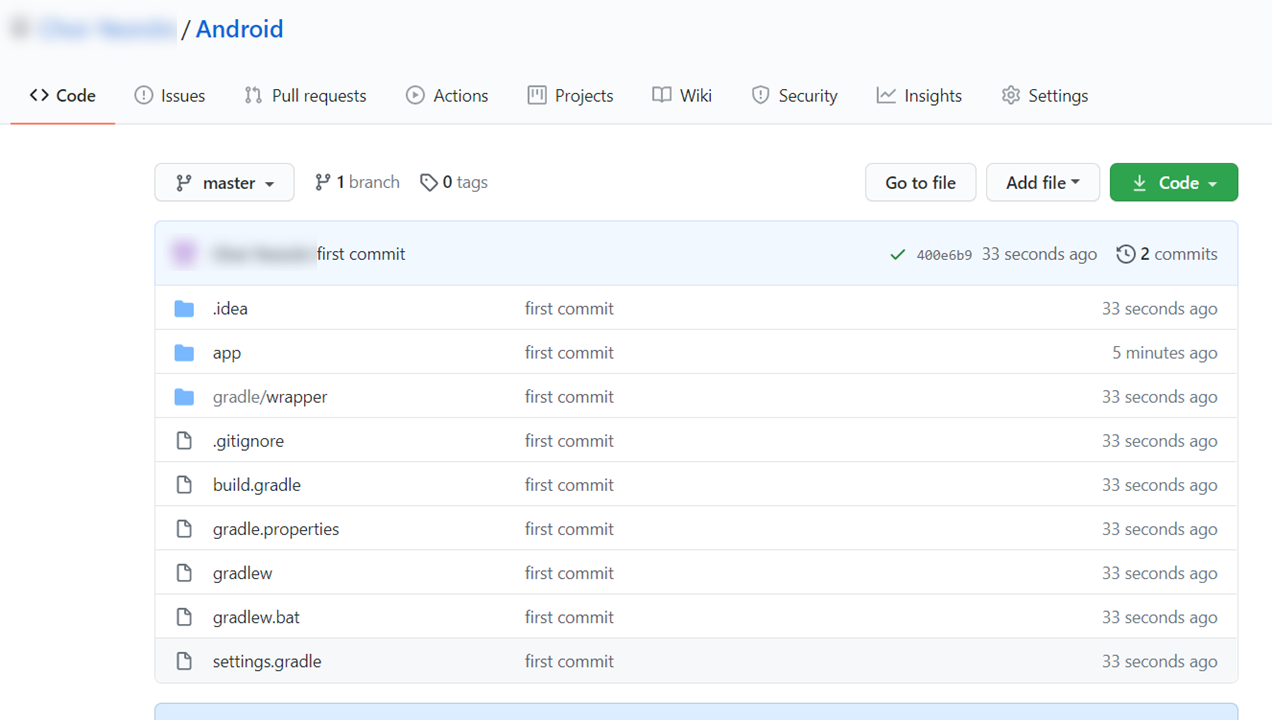Click the tag icon beside 0 tags
The width and height of the screenshot is (1272, 720).
tap(429, 182)
